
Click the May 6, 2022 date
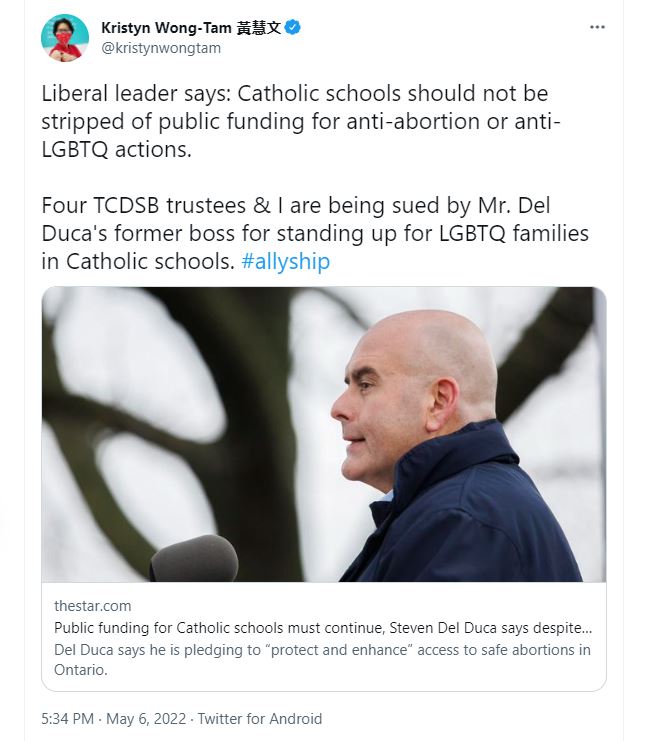click(x=146, y=719)
